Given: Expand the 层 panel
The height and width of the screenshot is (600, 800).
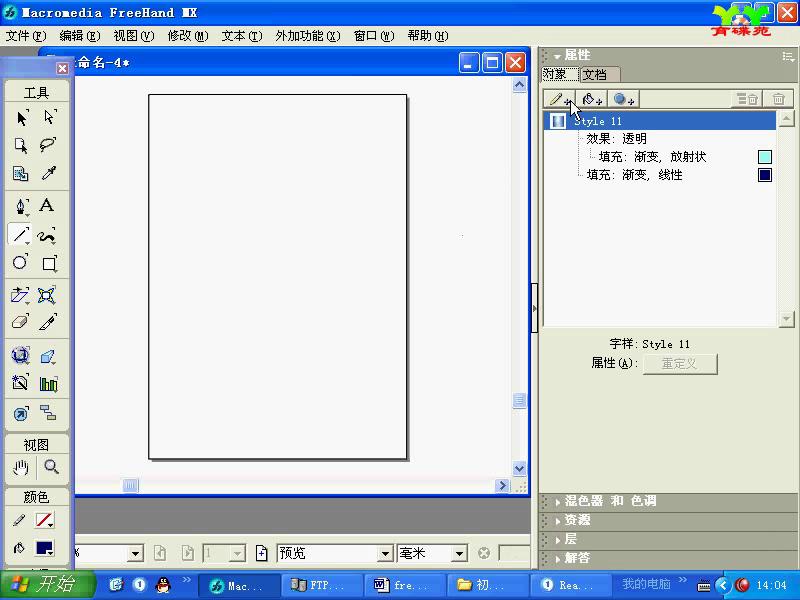Looking at the screenshot, I should point(558,540).
